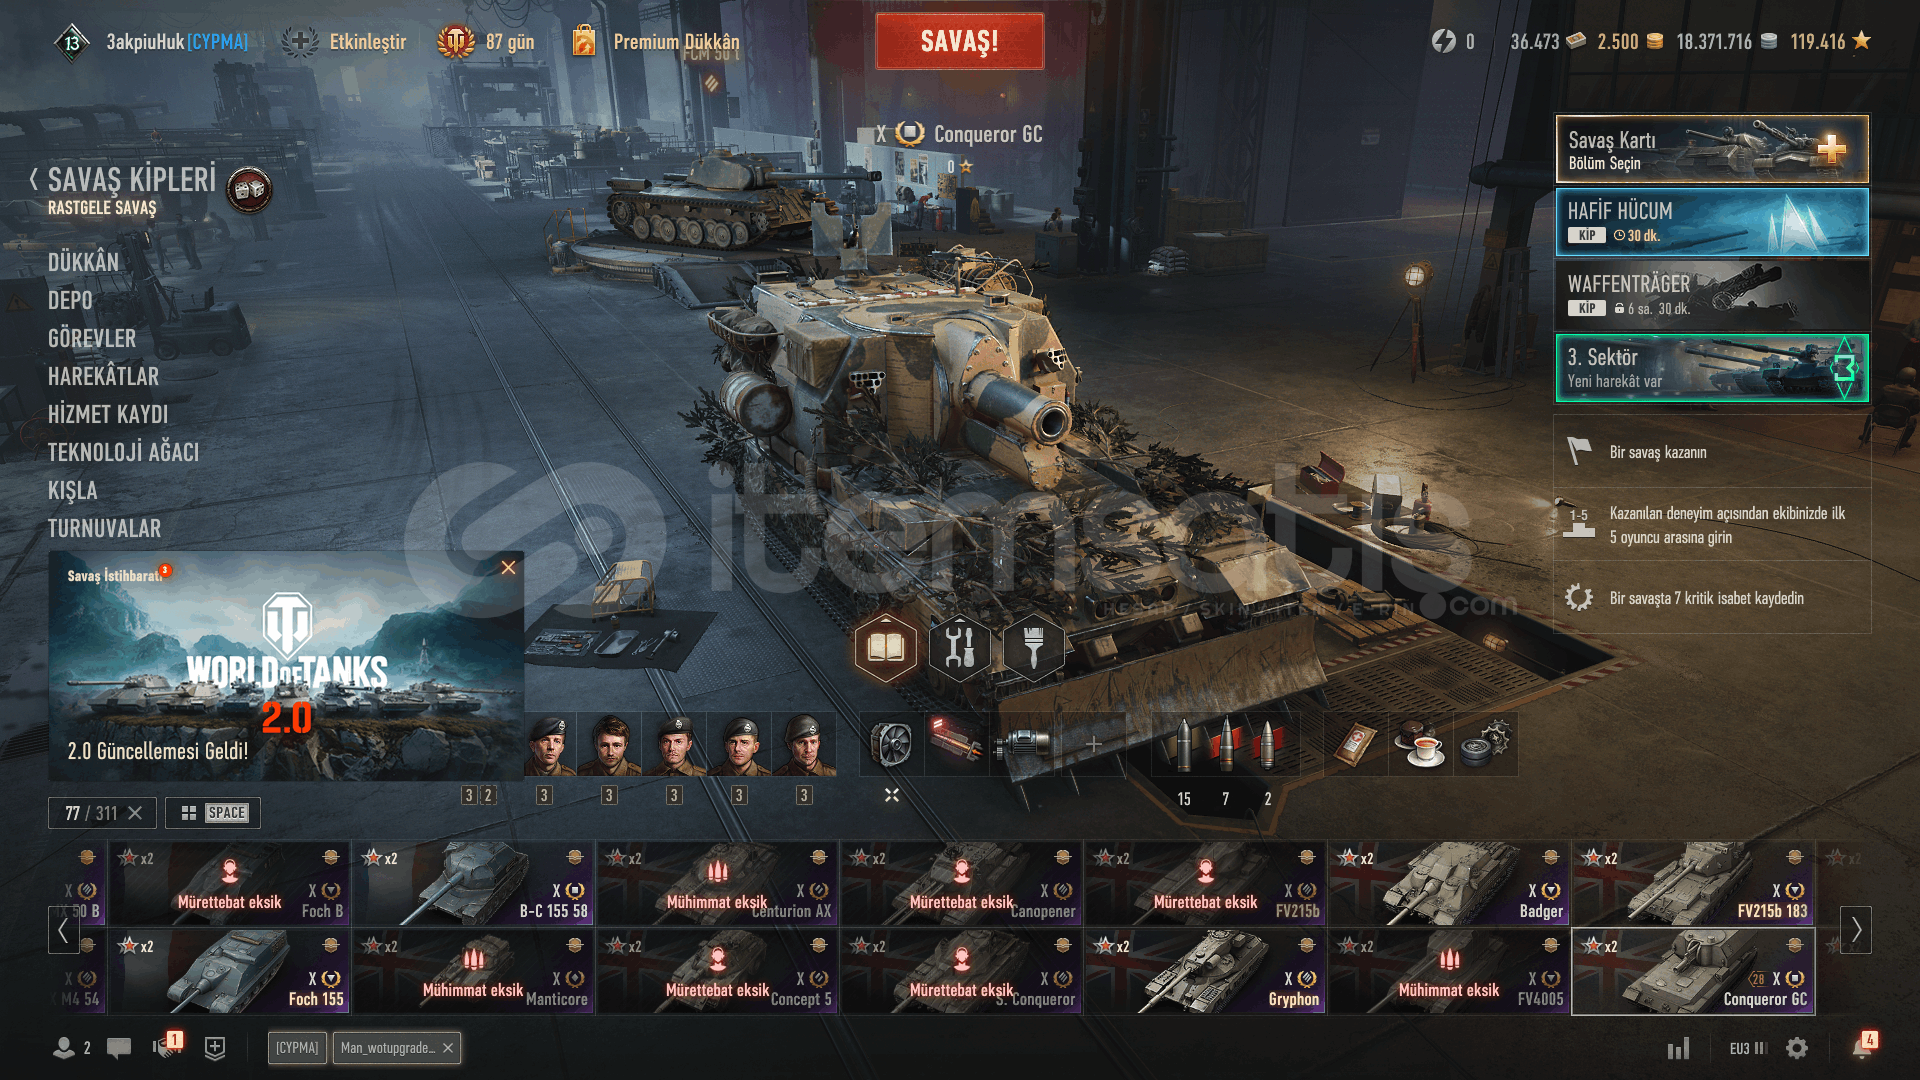Toggle the SPACE grid carousel view
Viewport: 1920px width, 1080px height.
coord(213,813)
